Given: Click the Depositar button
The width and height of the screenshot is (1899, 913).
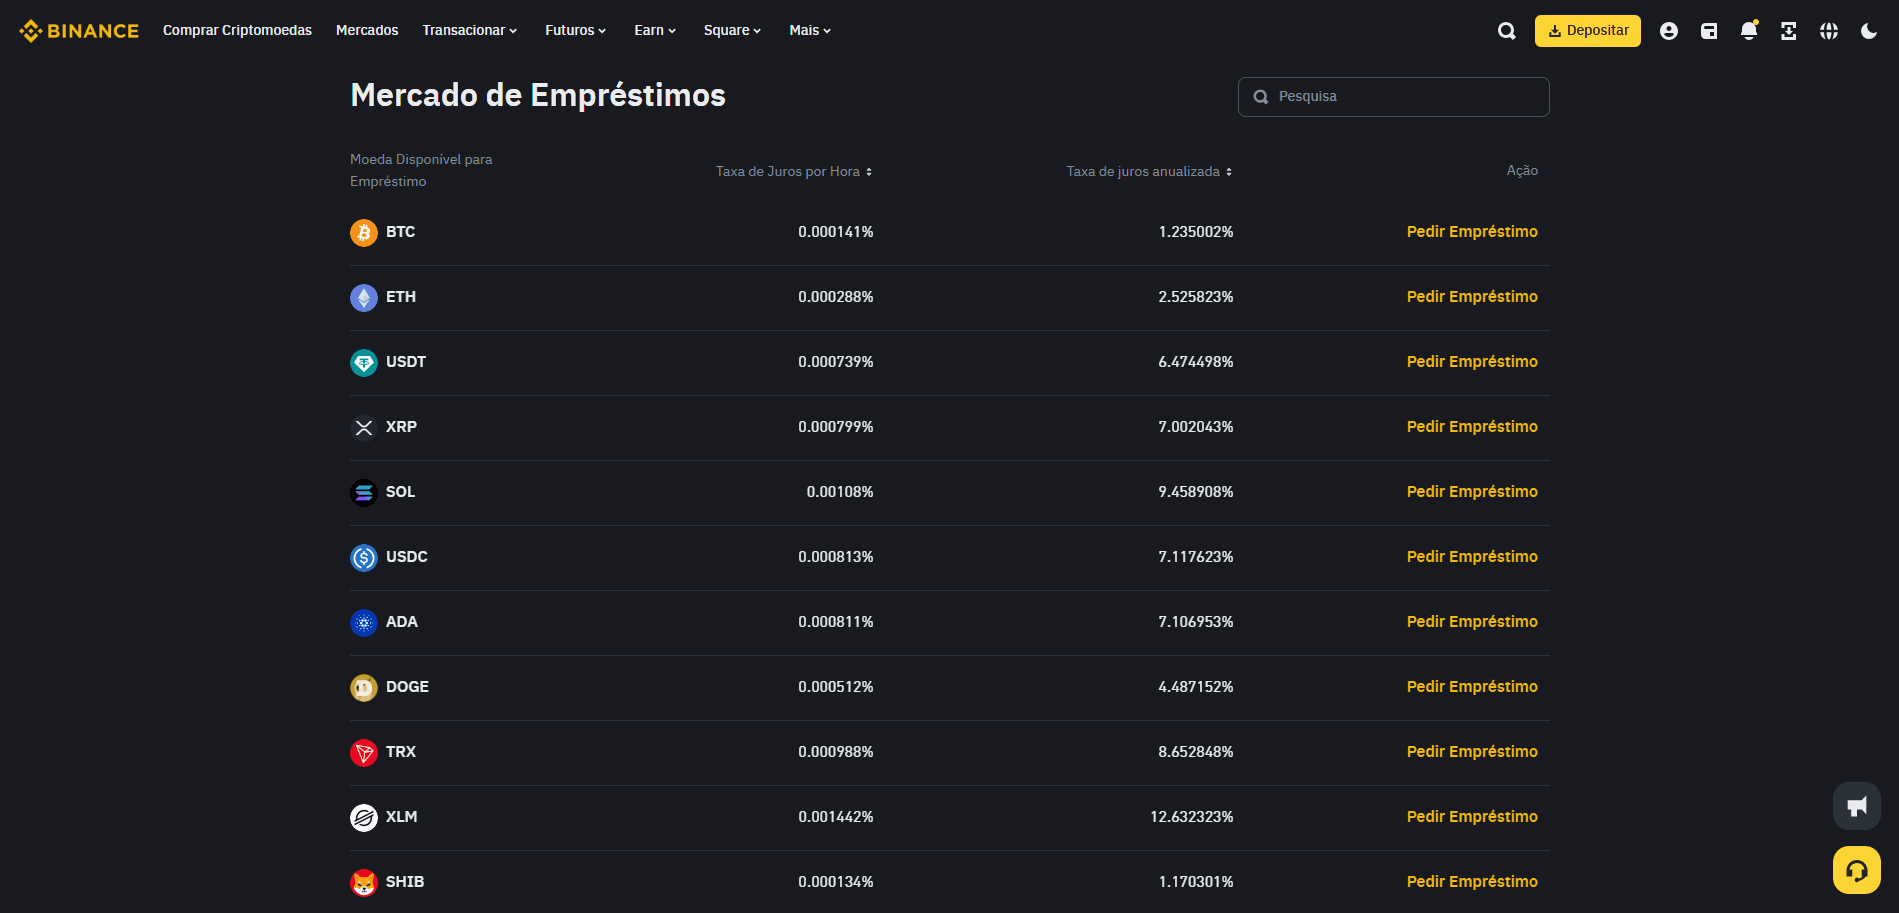Looking at the screenshot, I should [x=1588, y=31].
